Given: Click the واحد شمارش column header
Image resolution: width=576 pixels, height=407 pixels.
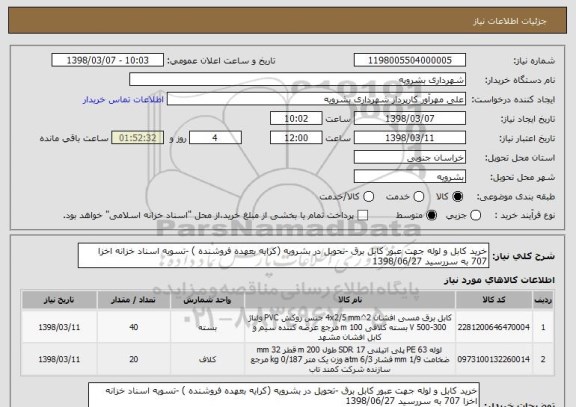Looking at the screenshot, I should pos(207,300).
